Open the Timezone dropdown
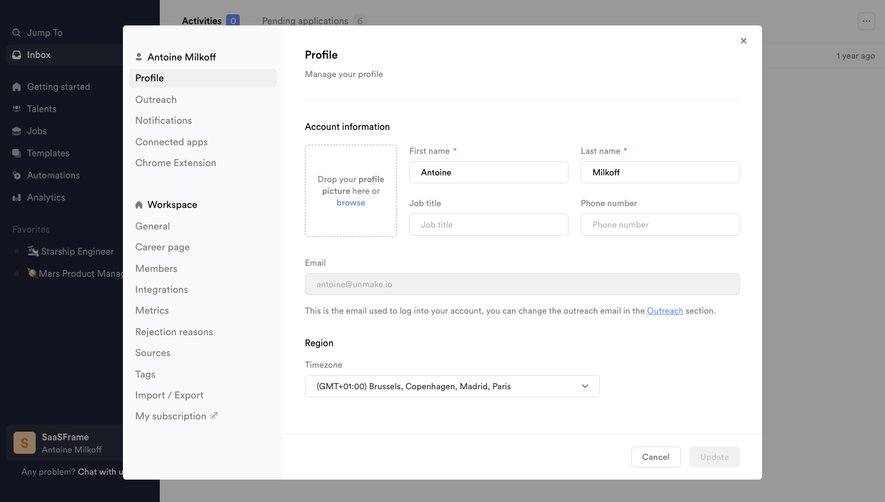 452,386
